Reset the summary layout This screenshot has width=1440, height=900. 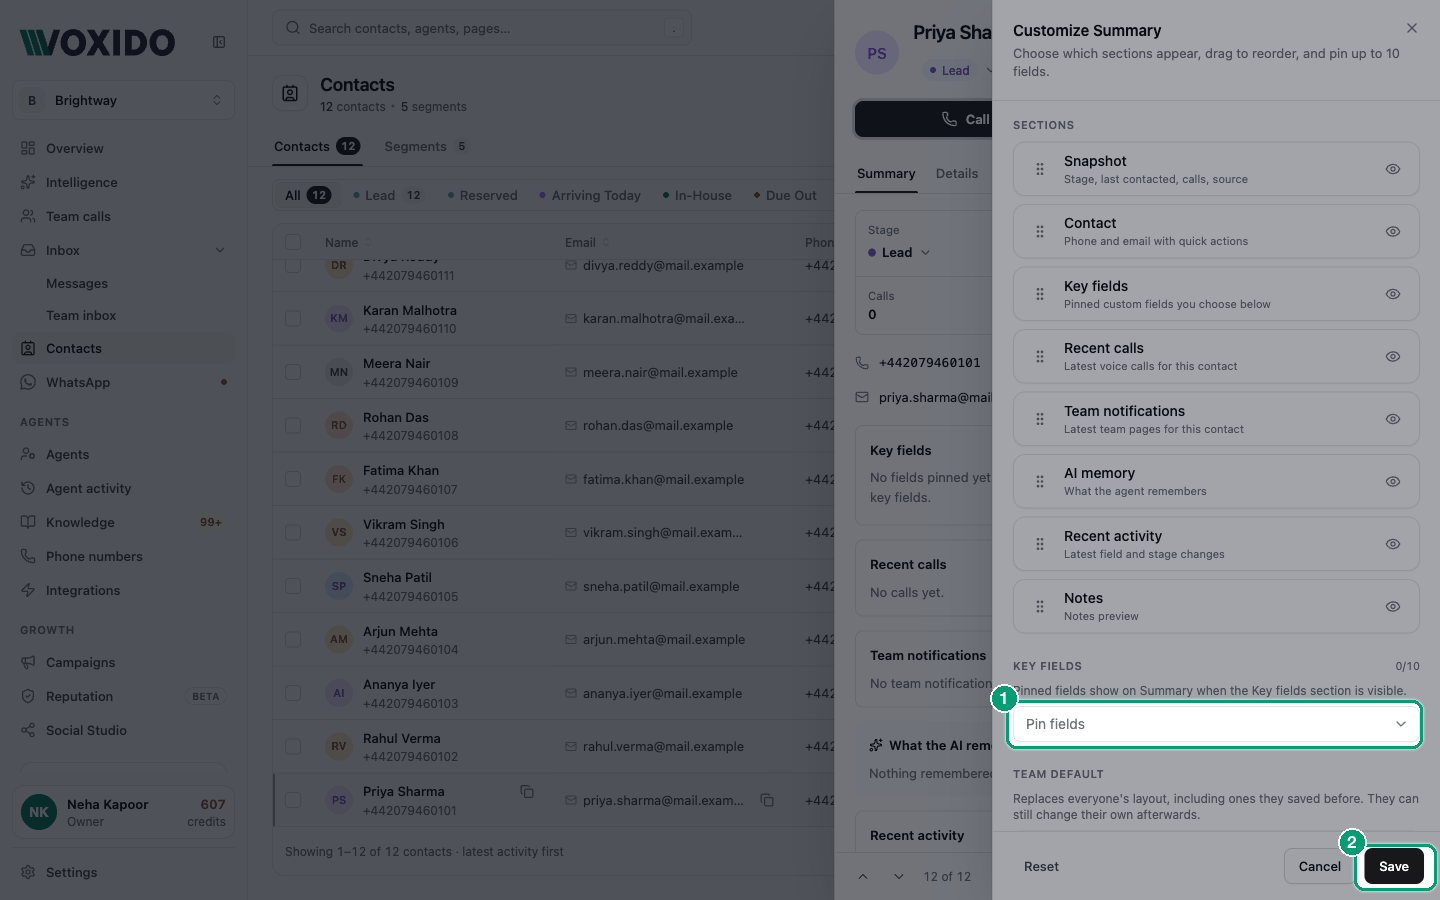[x=1041, y=866]
